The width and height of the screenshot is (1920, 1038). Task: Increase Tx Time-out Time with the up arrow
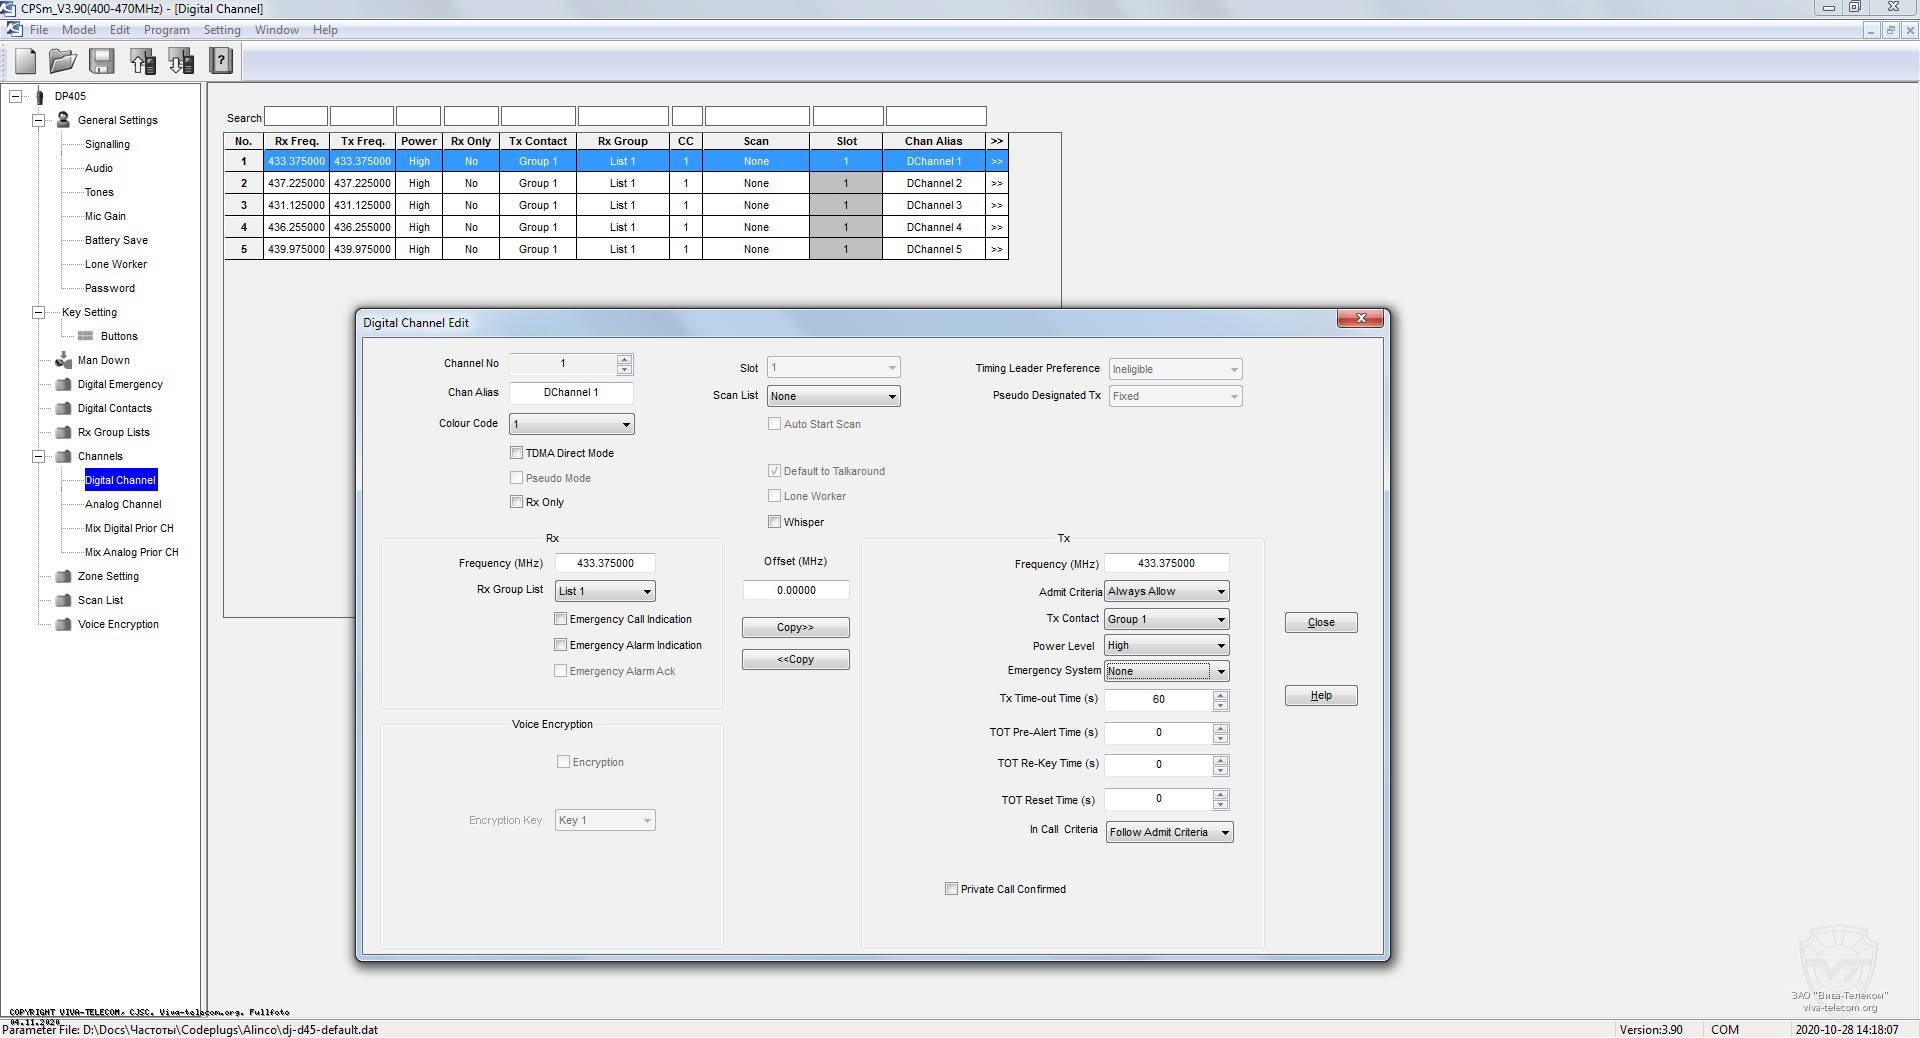1220,694
